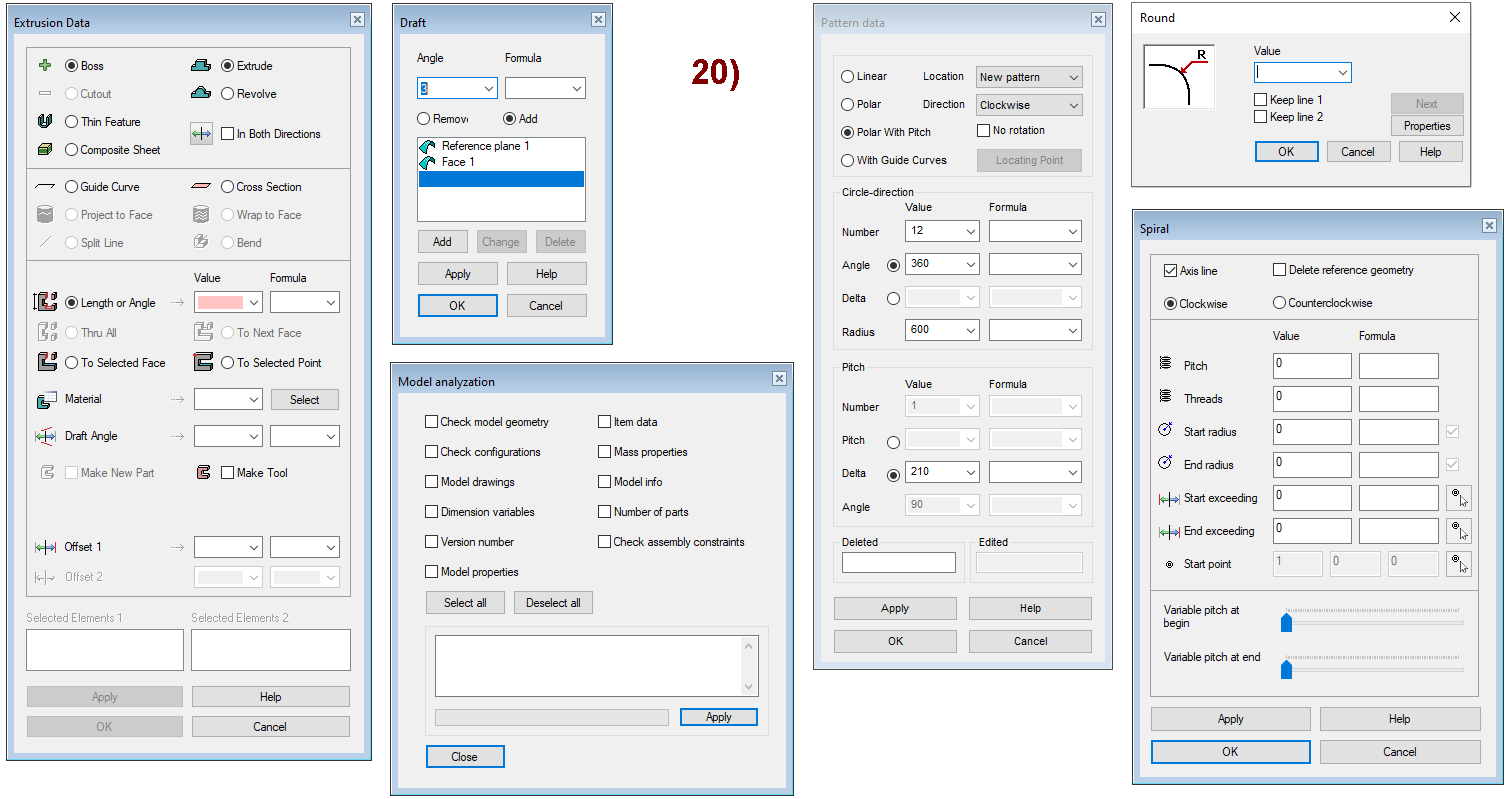Click the Revolve shape icon
This screenshot has height=799, width=1509.
coord(201,94)
